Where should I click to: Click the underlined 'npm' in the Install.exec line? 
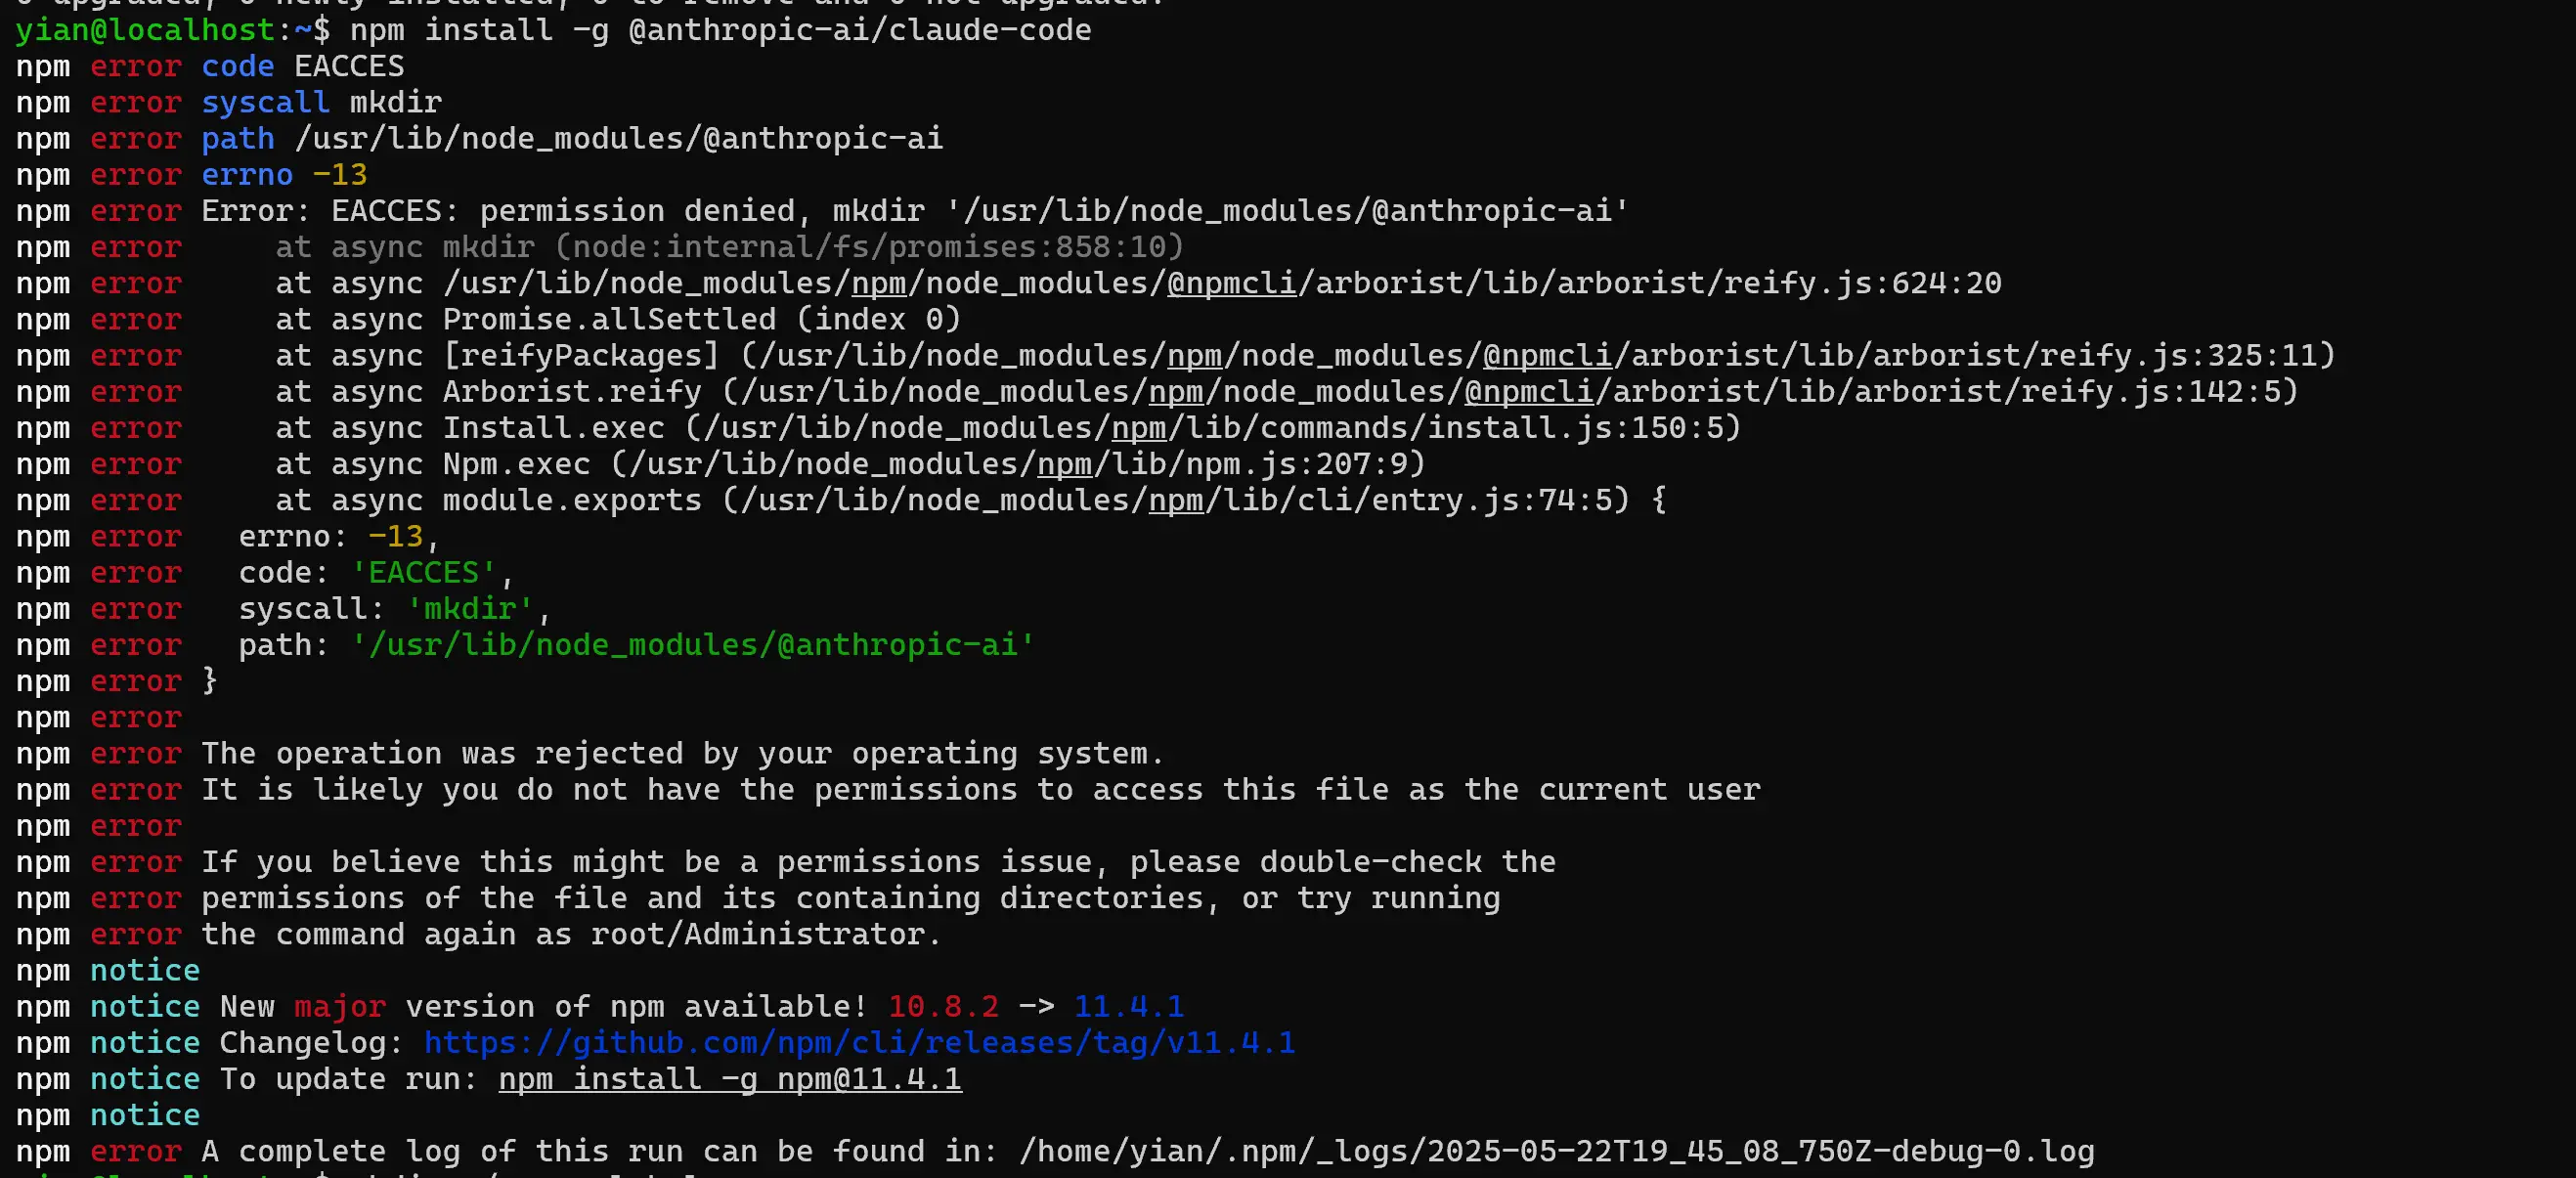pyautogui.click(x=1139, y=428)
